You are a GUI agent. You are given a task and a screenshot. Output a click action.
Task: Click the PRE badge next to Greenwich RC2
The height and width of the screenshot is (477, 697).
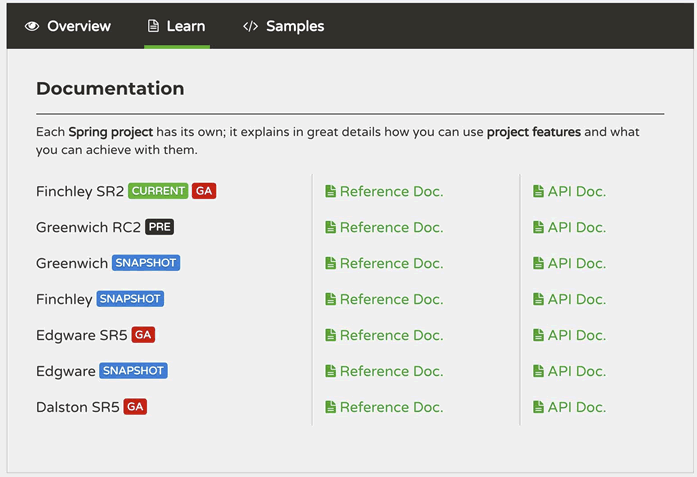159,227
